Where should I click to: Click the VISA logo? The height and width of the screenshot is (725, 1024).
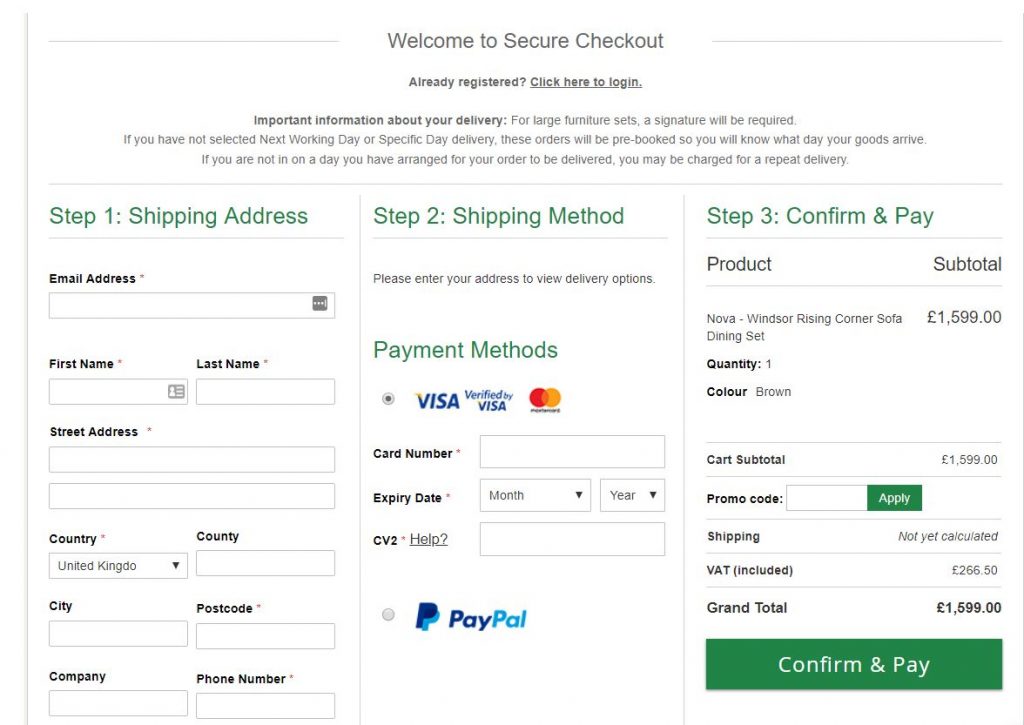[x=437, y=400]
